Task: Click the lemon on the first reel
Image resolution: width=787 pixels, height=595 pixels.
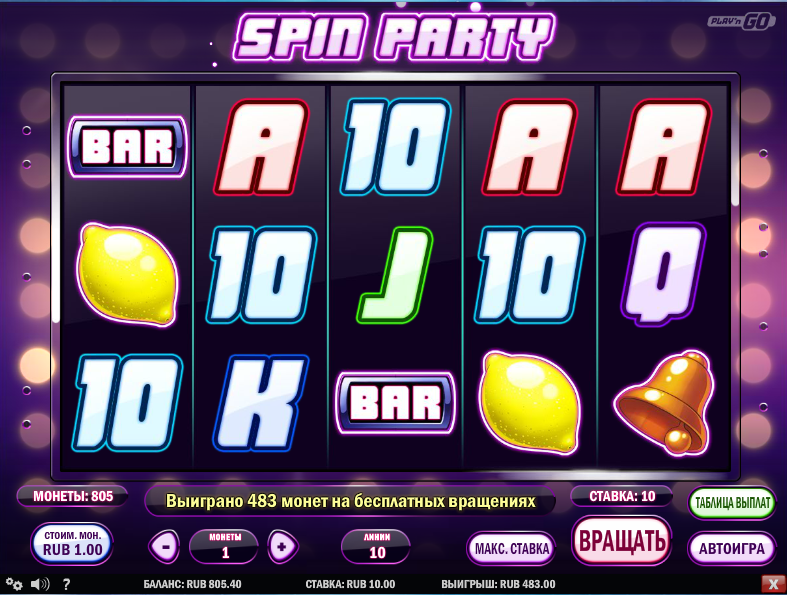Action: click(x=127, y=274)
